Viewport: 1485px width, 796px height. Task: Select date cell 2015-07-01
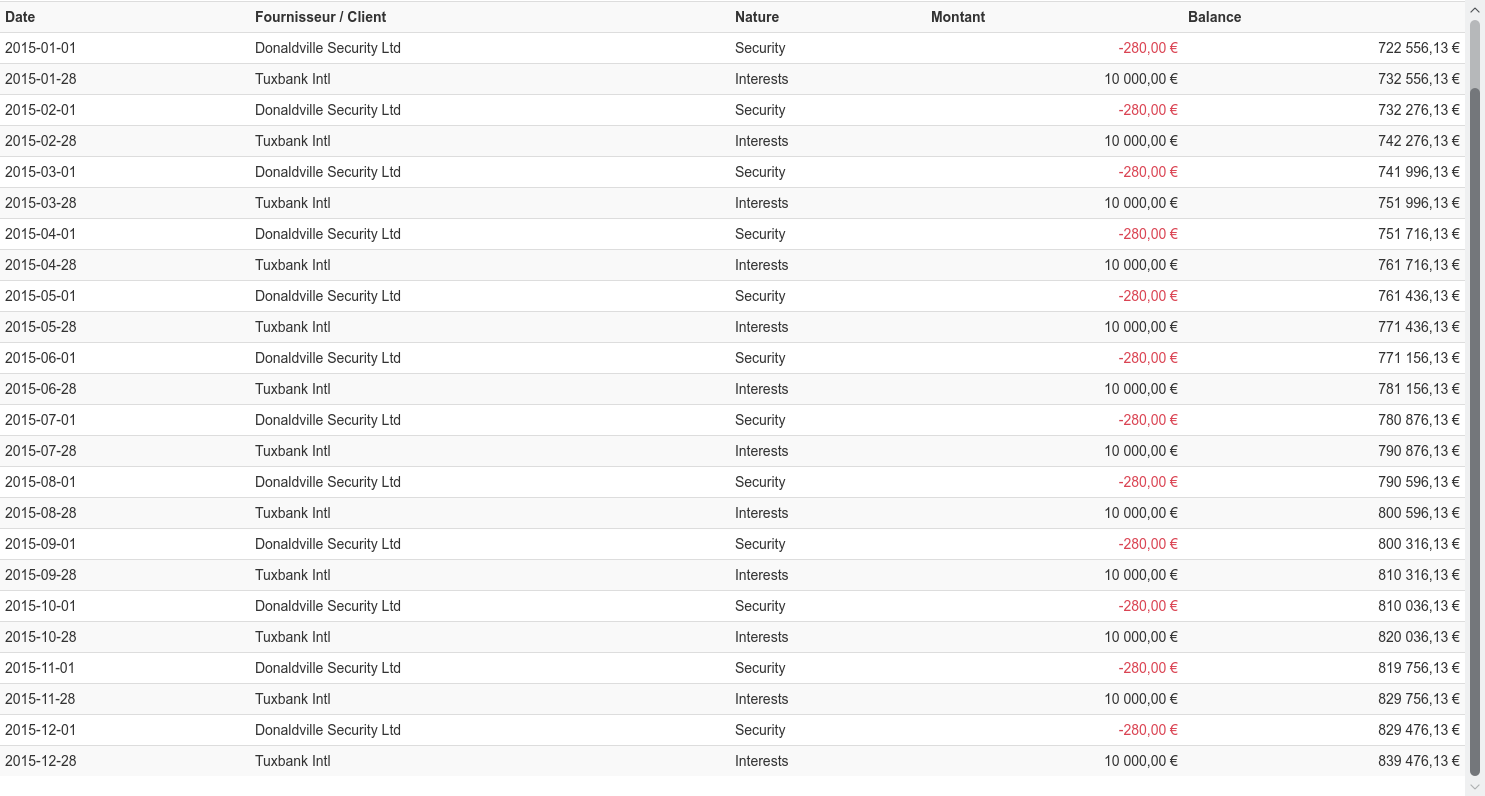(x=40, y=420)
